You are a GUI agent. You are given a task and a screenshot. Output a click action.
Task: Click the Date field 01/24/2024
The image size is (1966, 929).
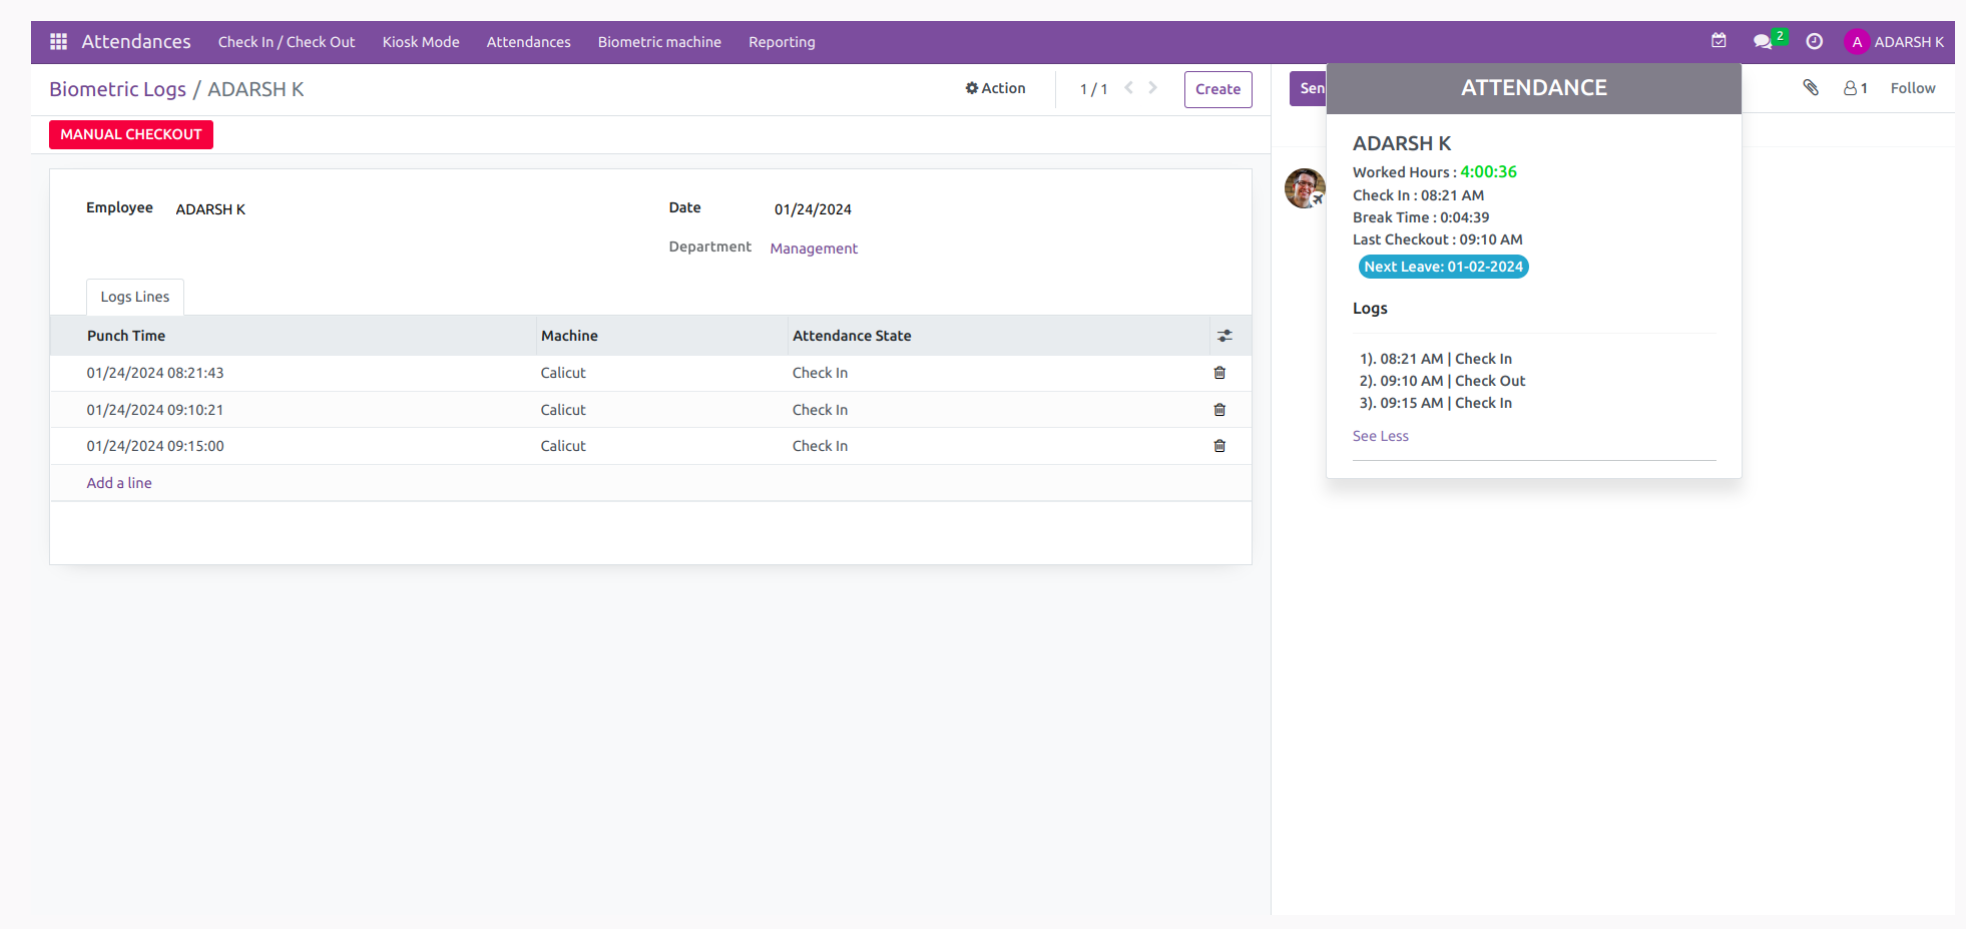point(813,209)
